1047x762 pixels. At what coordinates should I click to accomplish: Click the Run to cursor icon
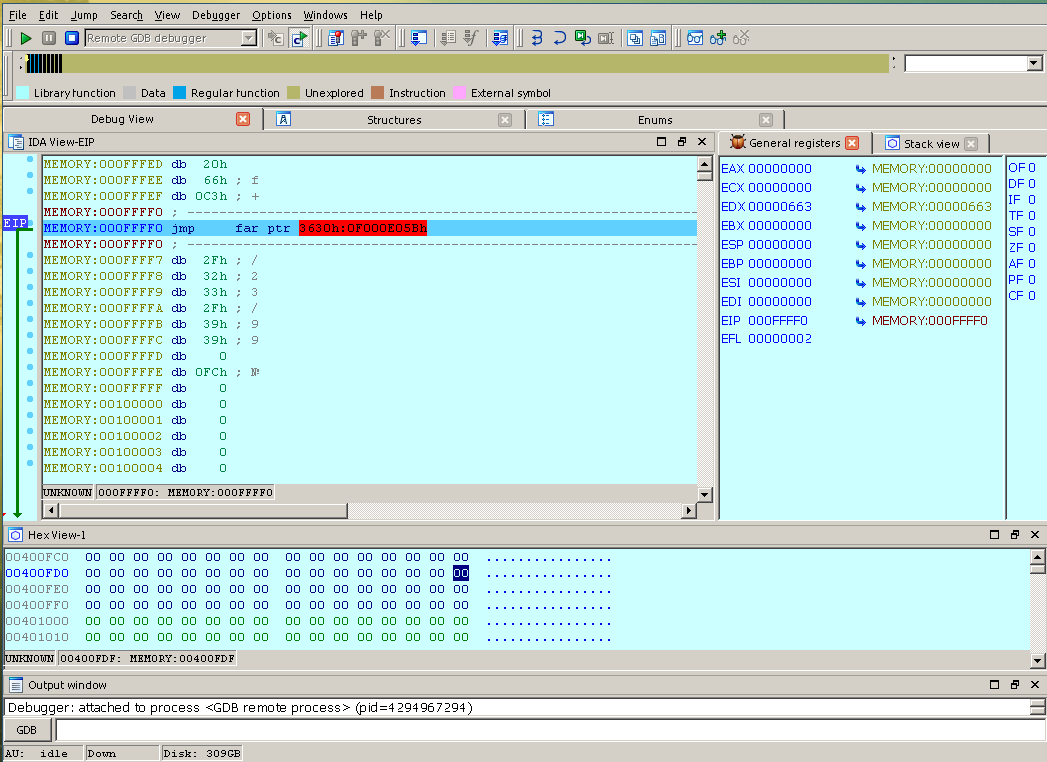coord(583,38)
